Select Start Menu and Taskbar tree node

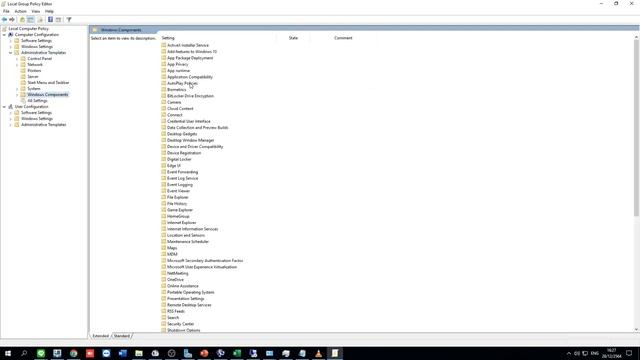click(x=48, y=82)
